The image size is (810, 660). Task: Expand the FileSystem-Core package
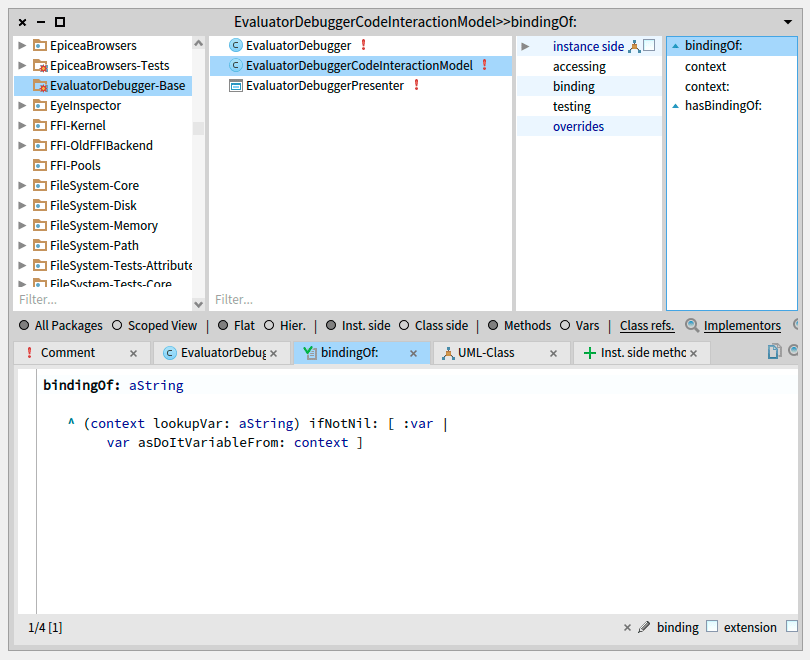pyautogui.click(x=23, y=186)
